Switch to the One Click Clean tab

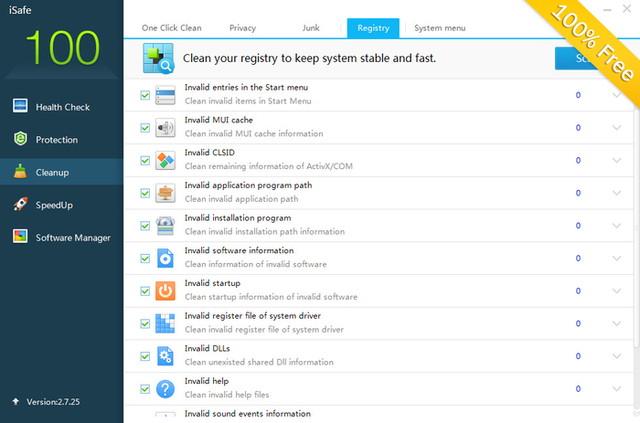171,28
